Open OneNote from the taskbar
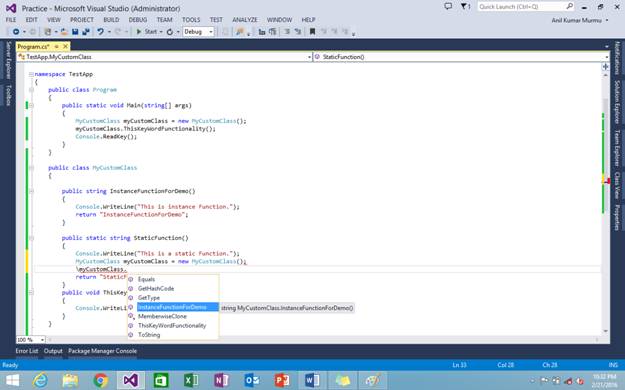 [221, 380]
